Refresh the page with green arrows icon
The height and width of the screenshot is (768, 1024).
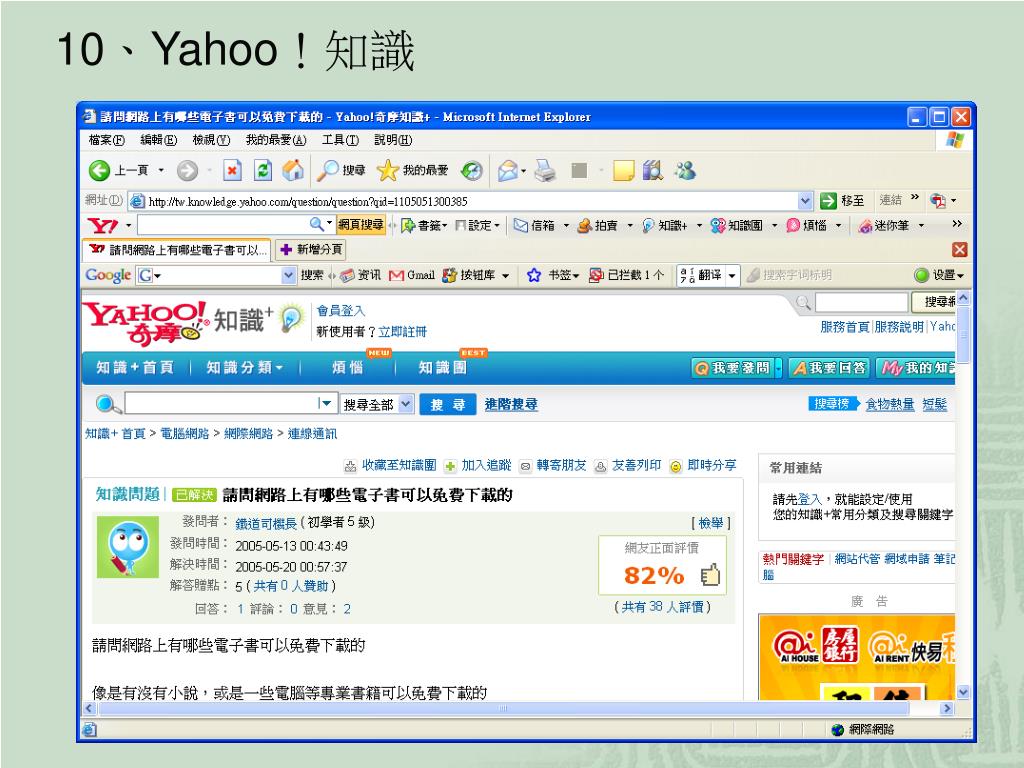[x=263, y=171]
